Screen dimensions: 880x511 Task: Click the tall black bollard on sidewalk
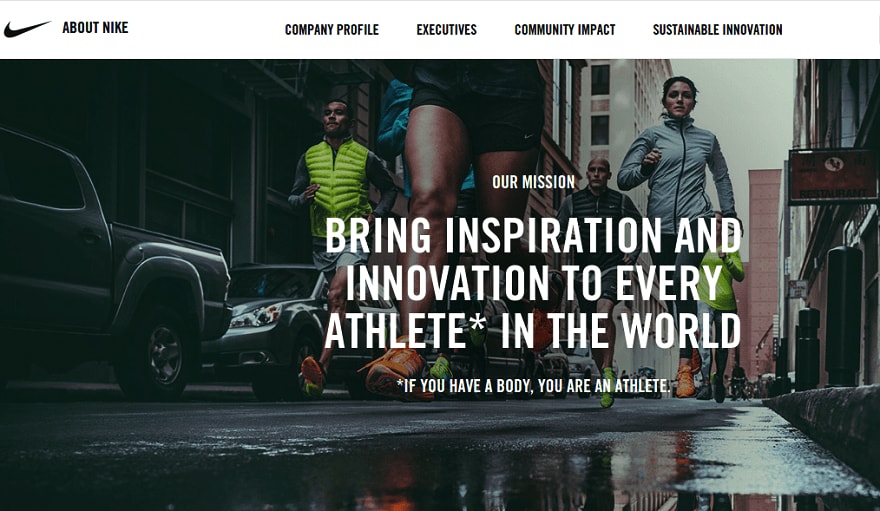(844, 315)
